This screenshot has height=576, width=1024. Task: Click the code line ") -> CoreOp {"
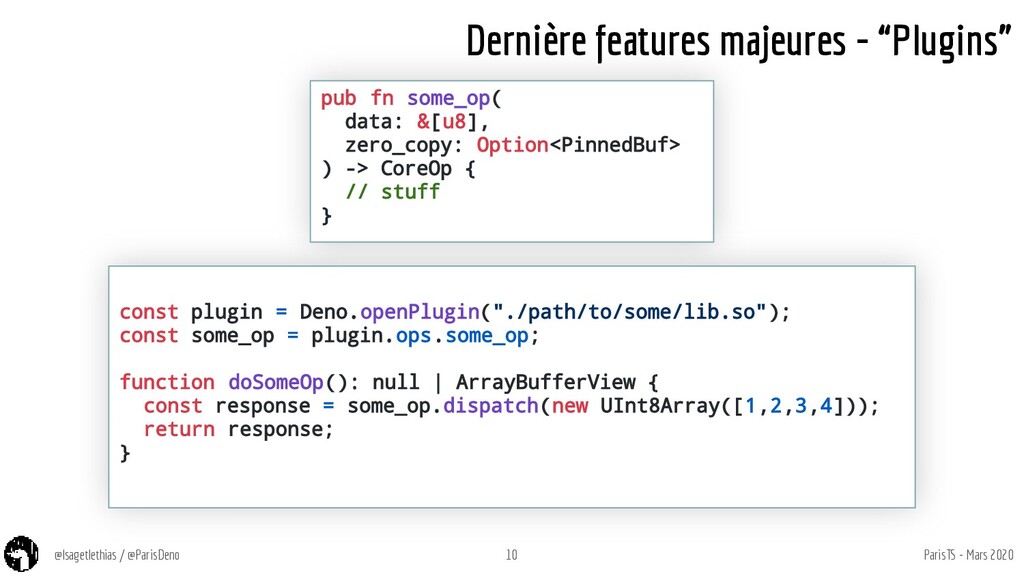coord(398,168)
